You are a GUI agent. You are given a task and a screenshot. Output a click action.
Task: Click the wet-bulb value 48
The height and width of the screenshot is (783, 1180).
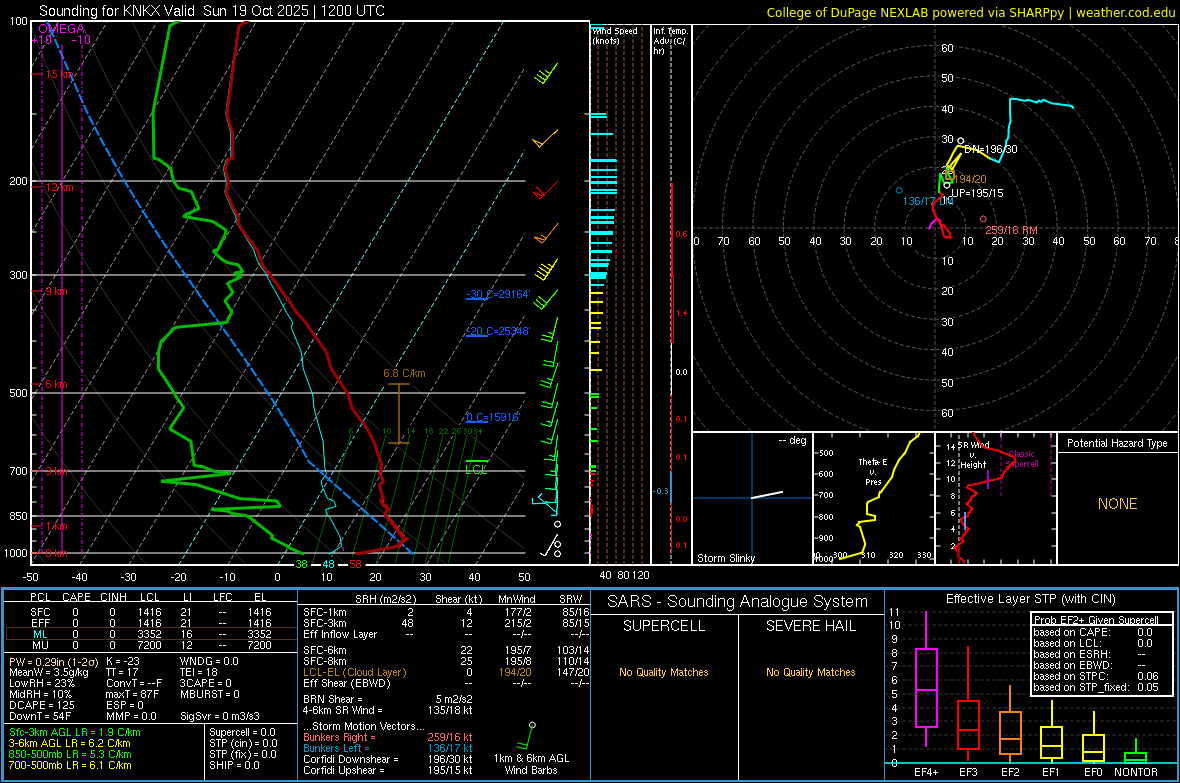328,564
